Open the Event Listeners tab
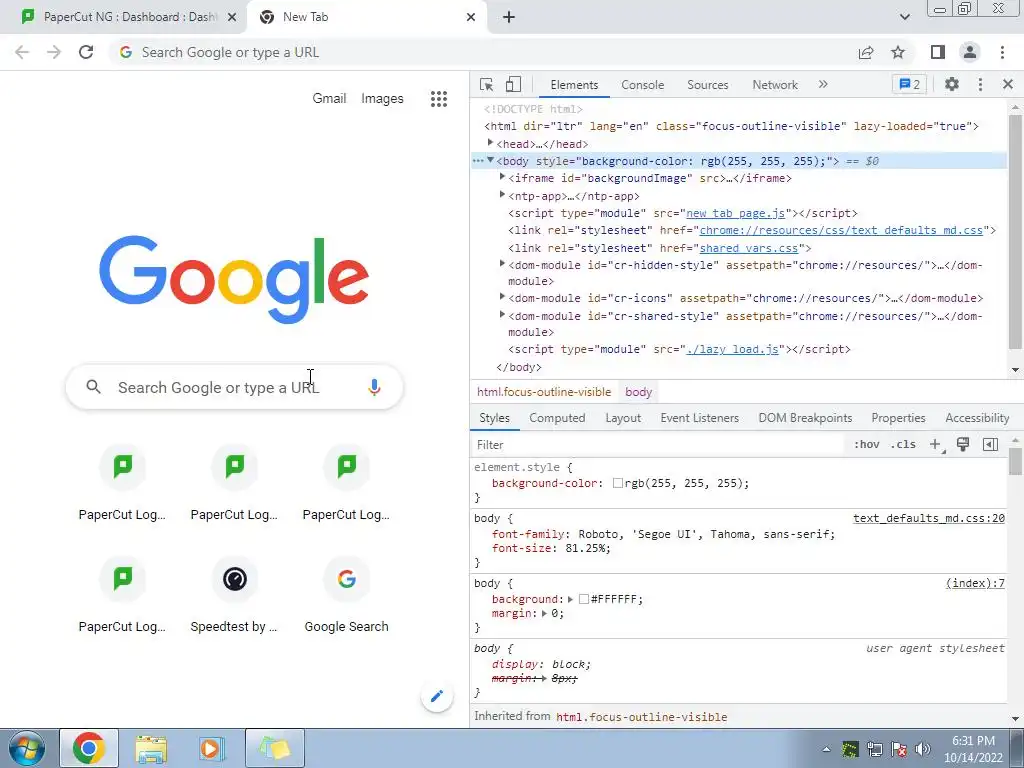1024x768 pixels. [x=699, y=418]
